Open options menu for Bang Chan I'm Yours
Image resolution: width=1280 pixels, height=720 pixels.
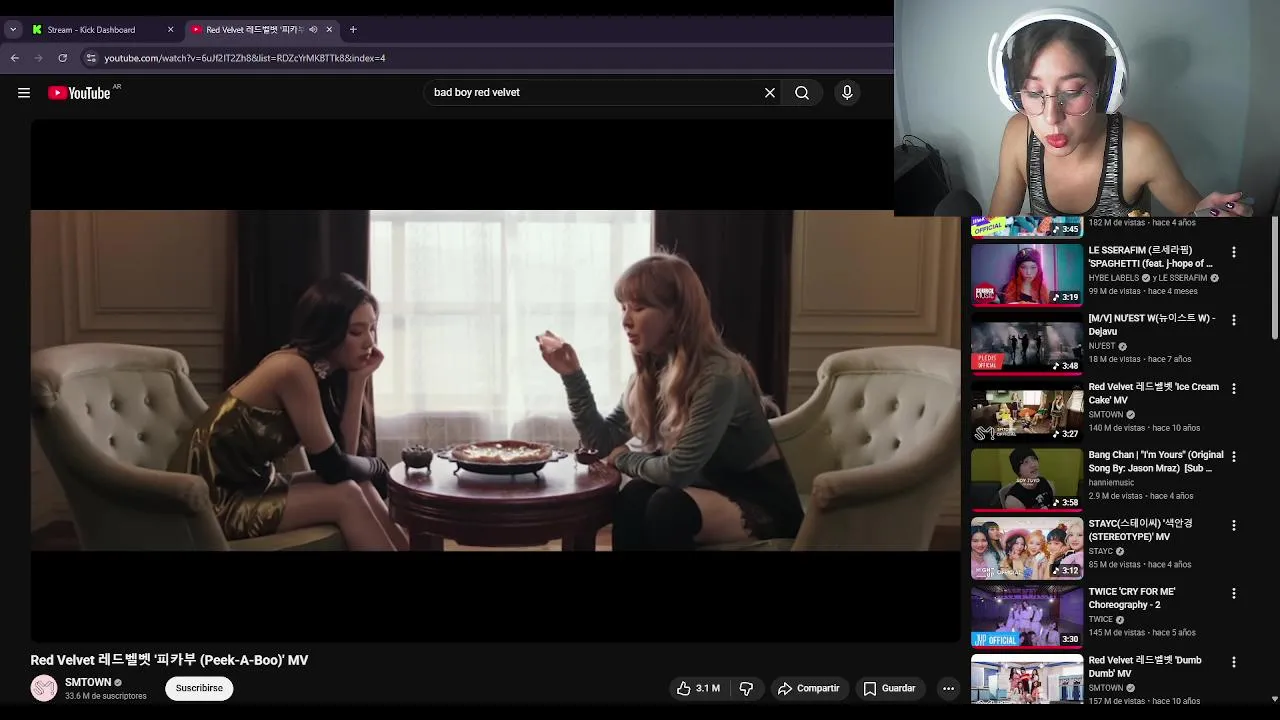click(1234, 456)
